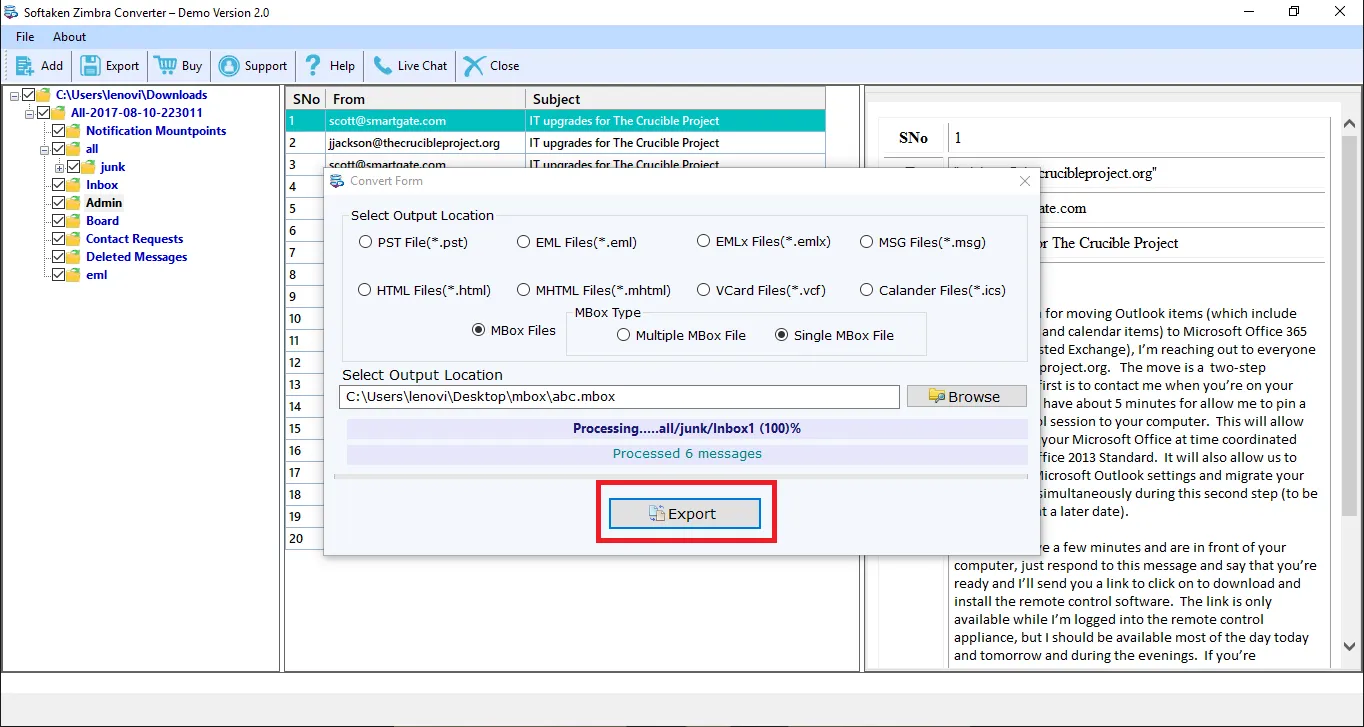The height and width of the screenshot is (727, 1364).
Task: Uncheck the Inbox folder checkbox
Action: [x=58, y=185]
